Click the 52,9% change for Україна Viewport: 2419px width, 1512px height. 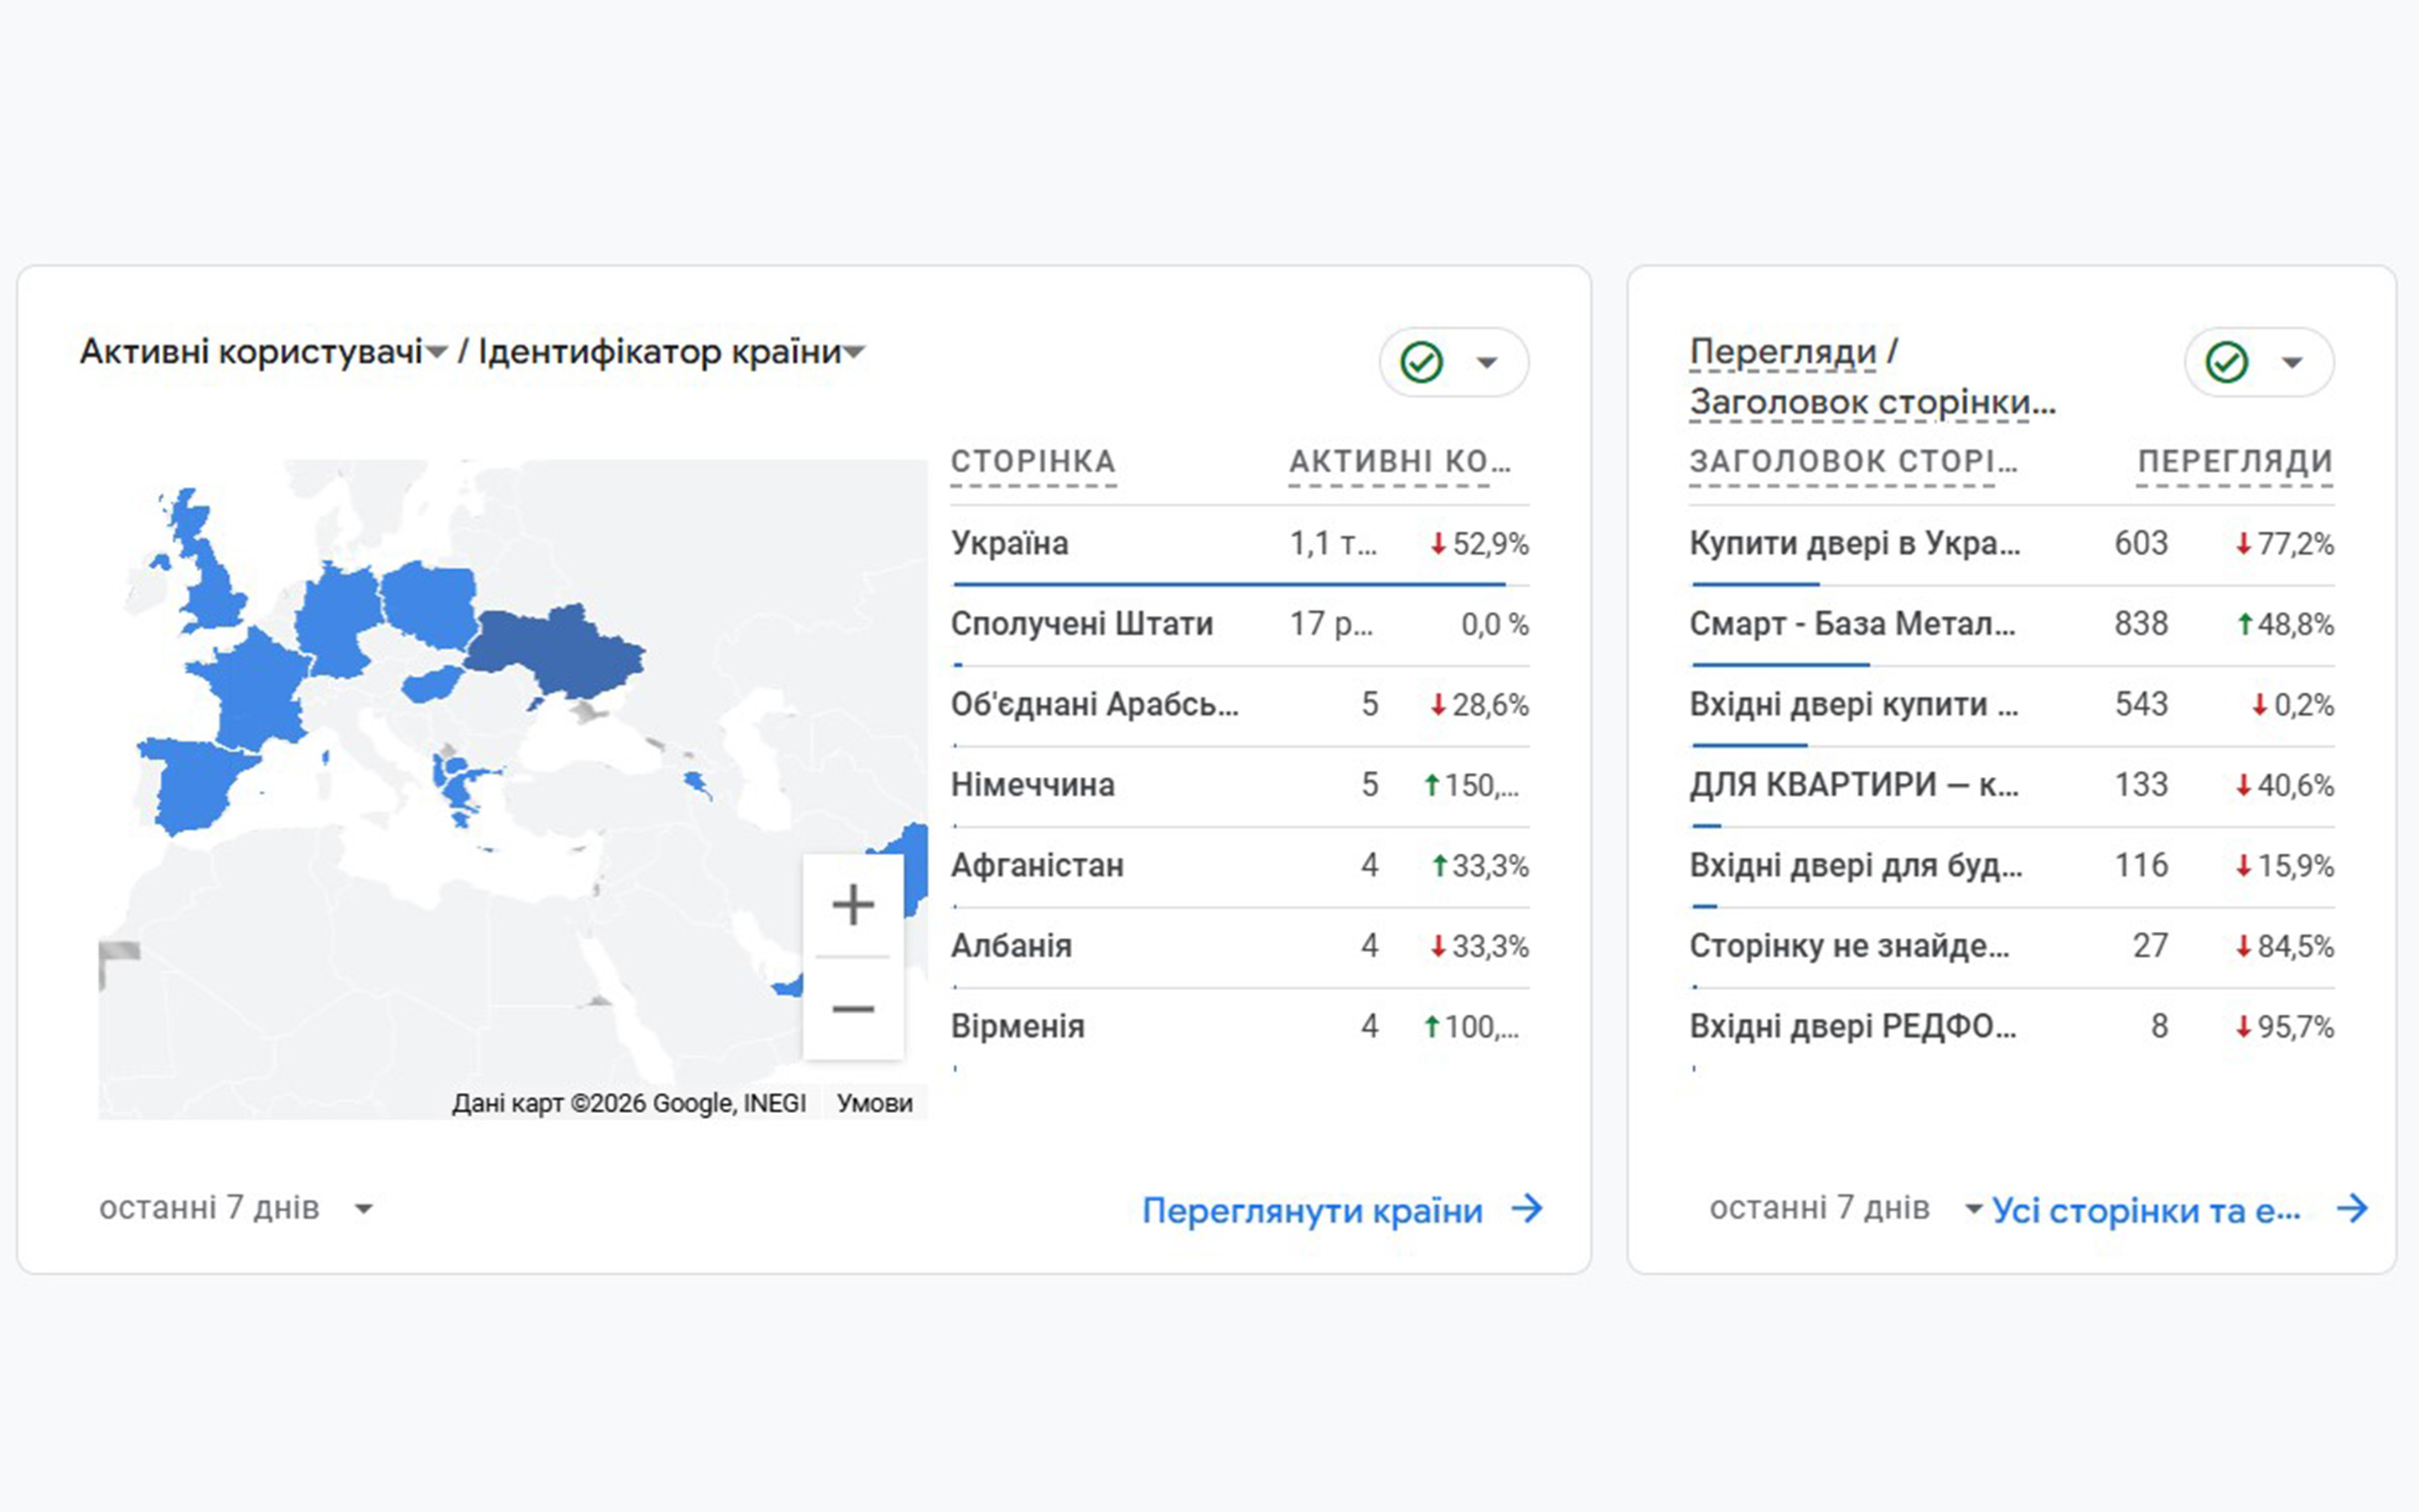coord(1479,544)
